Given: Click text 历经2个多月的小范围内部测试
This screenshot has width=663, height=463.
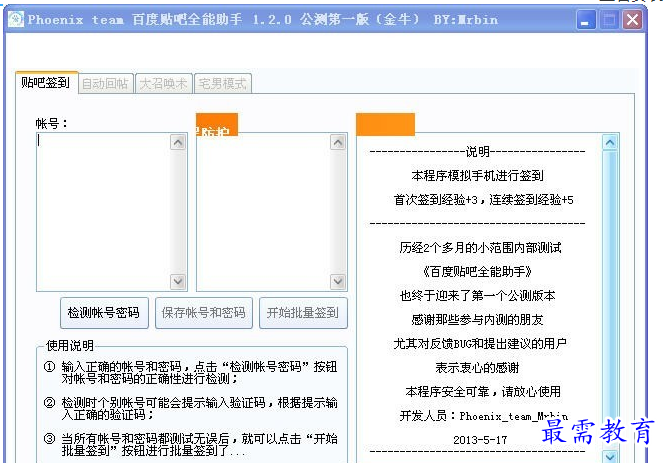Looking at the screenshot, I should (480, 247).
